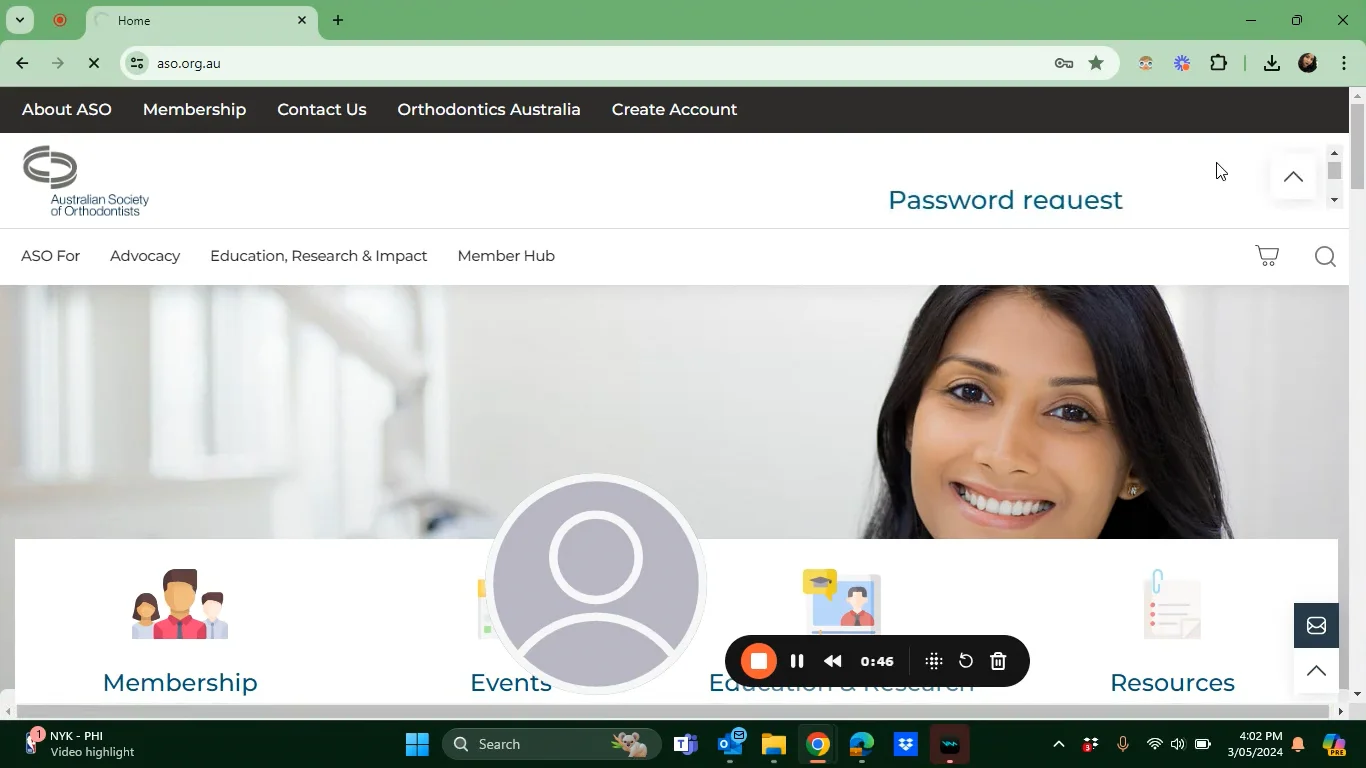1366x768 pixels.
Task: Click back-to-top chevron below envelope button
Action: point(1316,671)
